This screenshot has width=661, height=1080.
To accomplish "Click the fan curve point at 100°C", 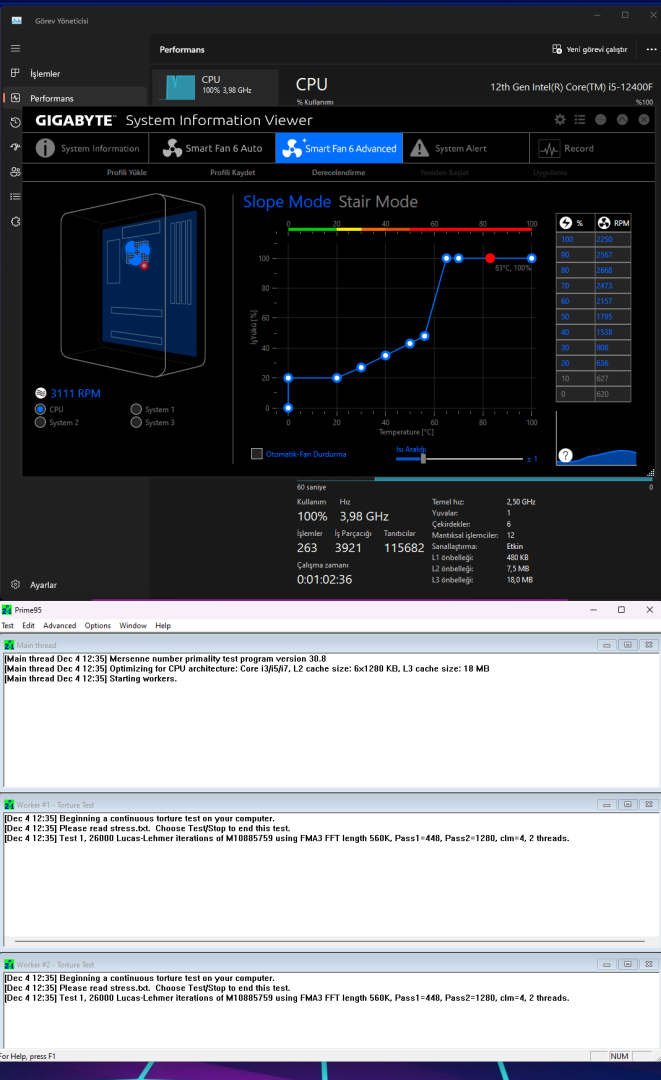I will pyautogui.click(x=532, y=258).
